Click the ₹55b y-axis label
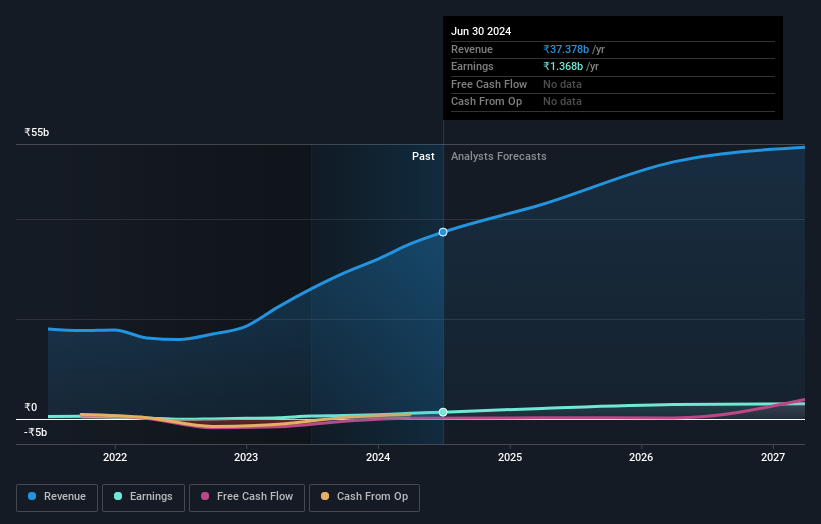 click(37, 132)
